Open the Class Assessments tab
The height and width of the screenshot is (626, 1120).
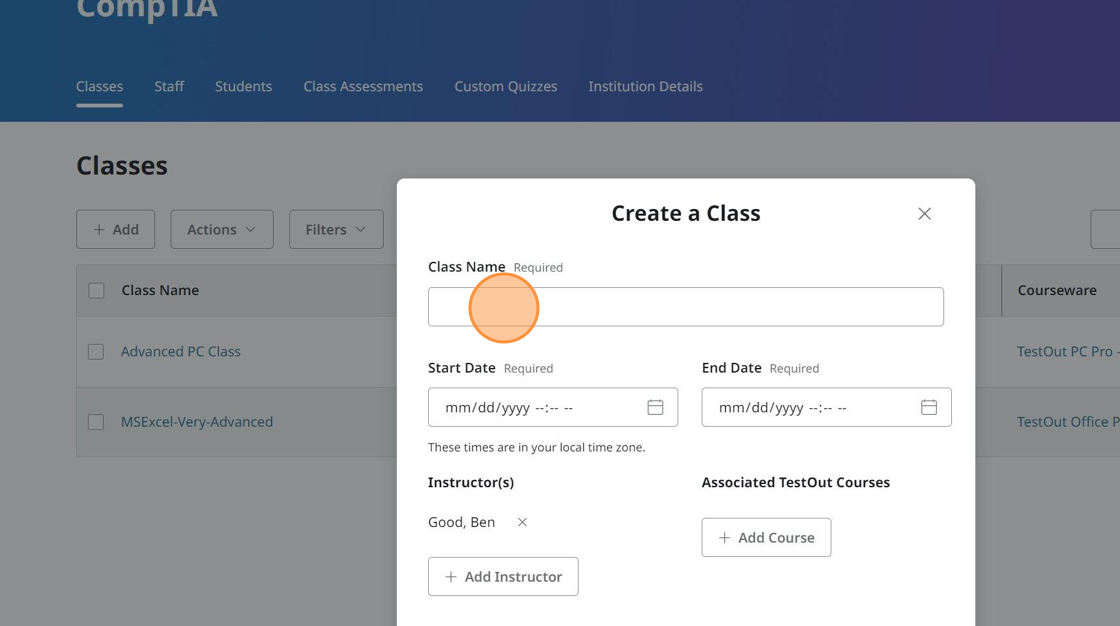click(x=363, y=87)
